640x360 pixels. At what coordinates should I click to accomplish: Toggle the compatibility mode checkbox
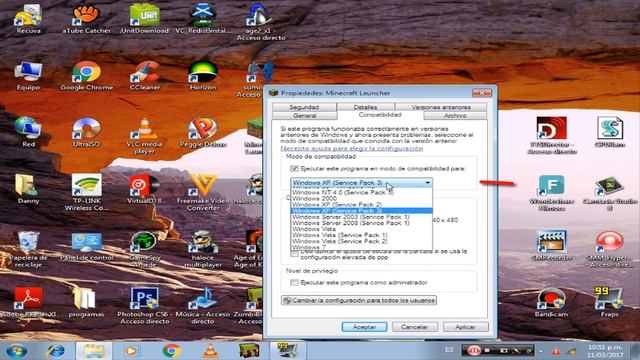294,169
